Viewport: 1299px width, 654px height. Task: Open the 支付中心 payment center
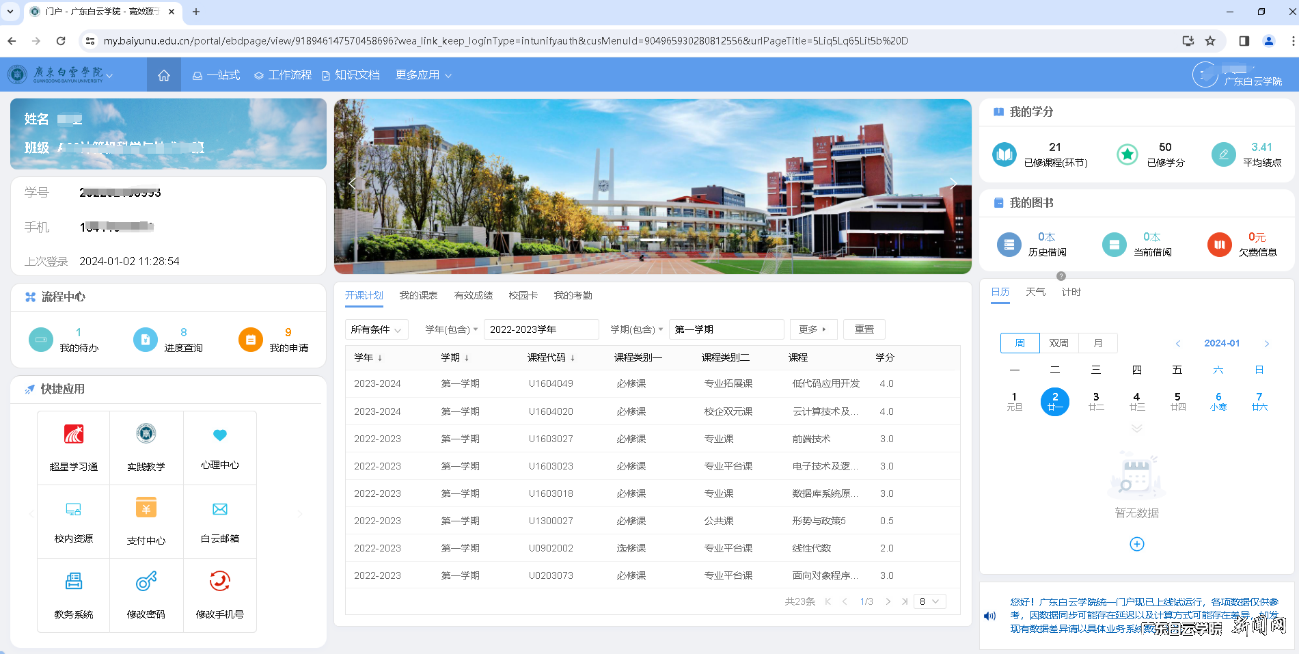[x=145, y=521]
